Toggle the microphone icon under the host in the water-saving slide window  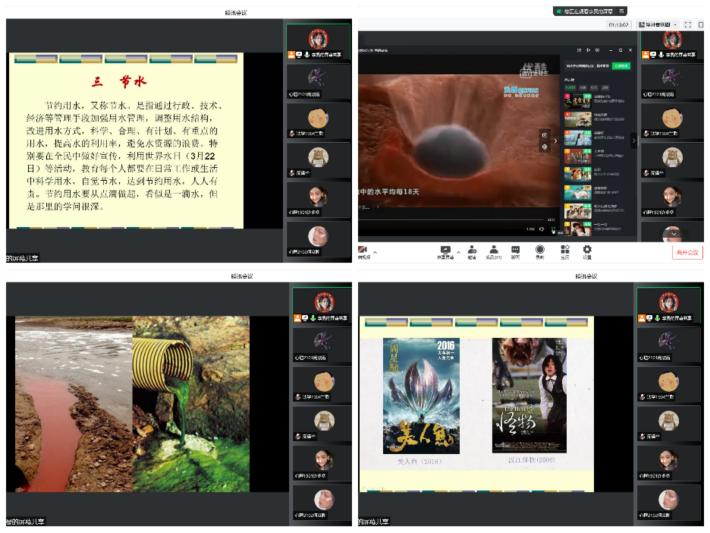click(x=307, y=54)
